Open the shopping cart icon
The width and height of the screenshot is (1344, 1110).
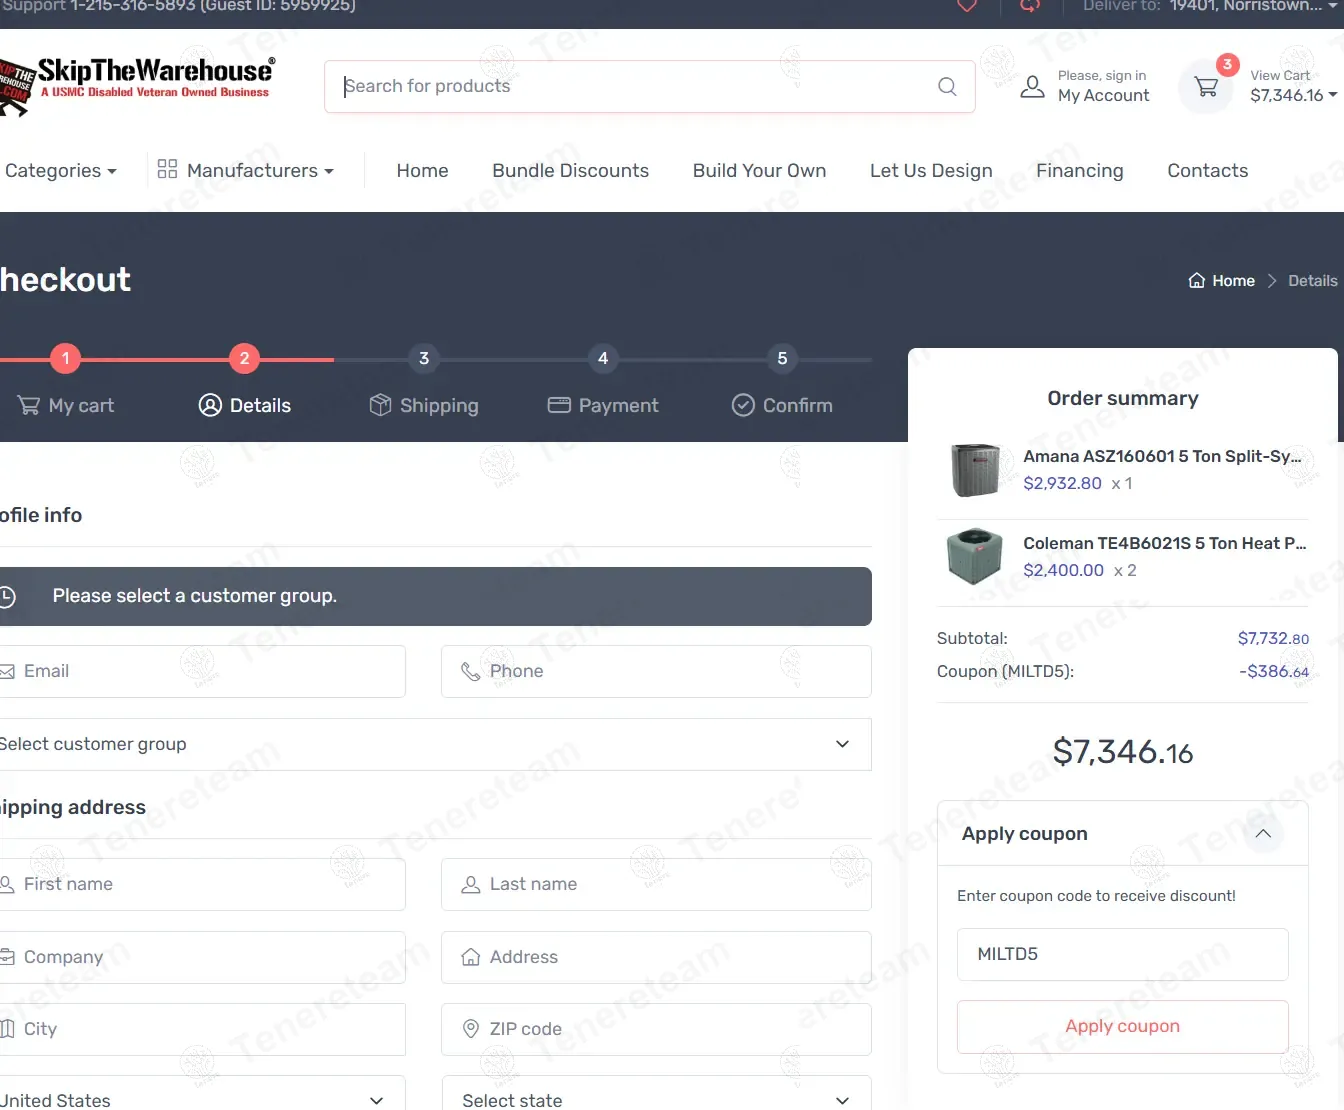[x=1206, y=87]
